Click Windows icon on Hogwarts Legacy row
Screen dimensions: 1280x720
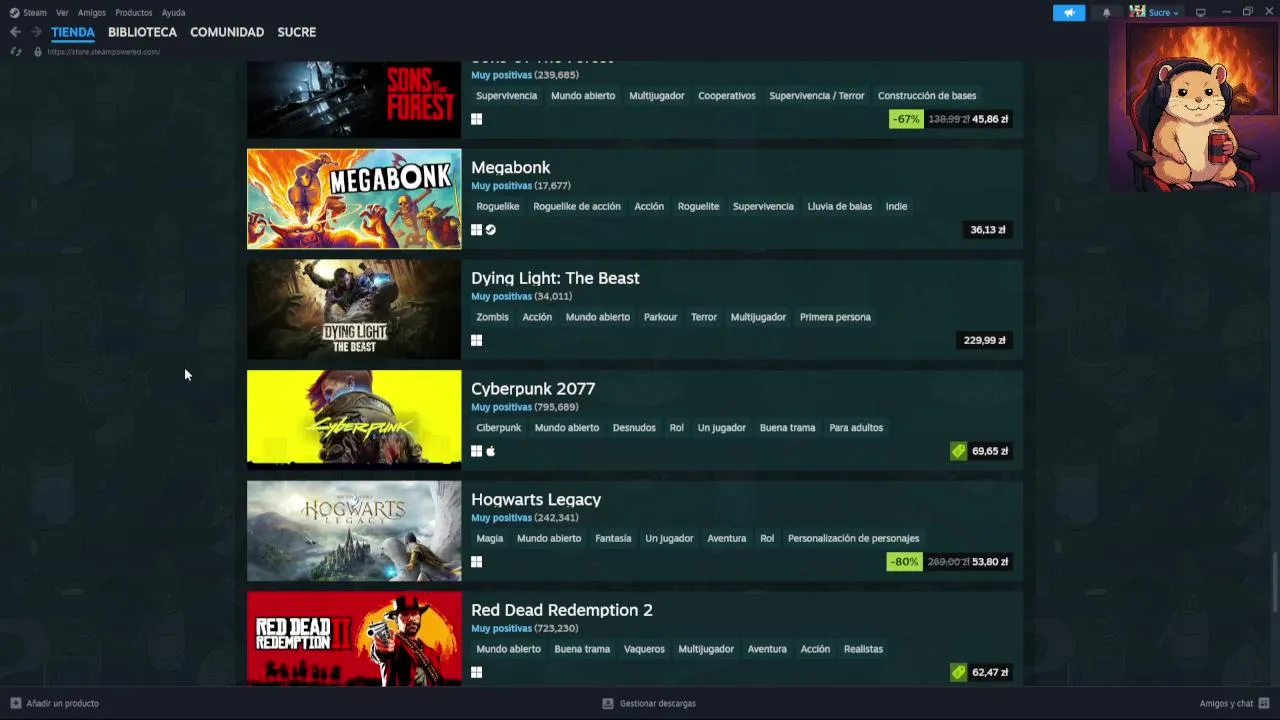point(476,562)
